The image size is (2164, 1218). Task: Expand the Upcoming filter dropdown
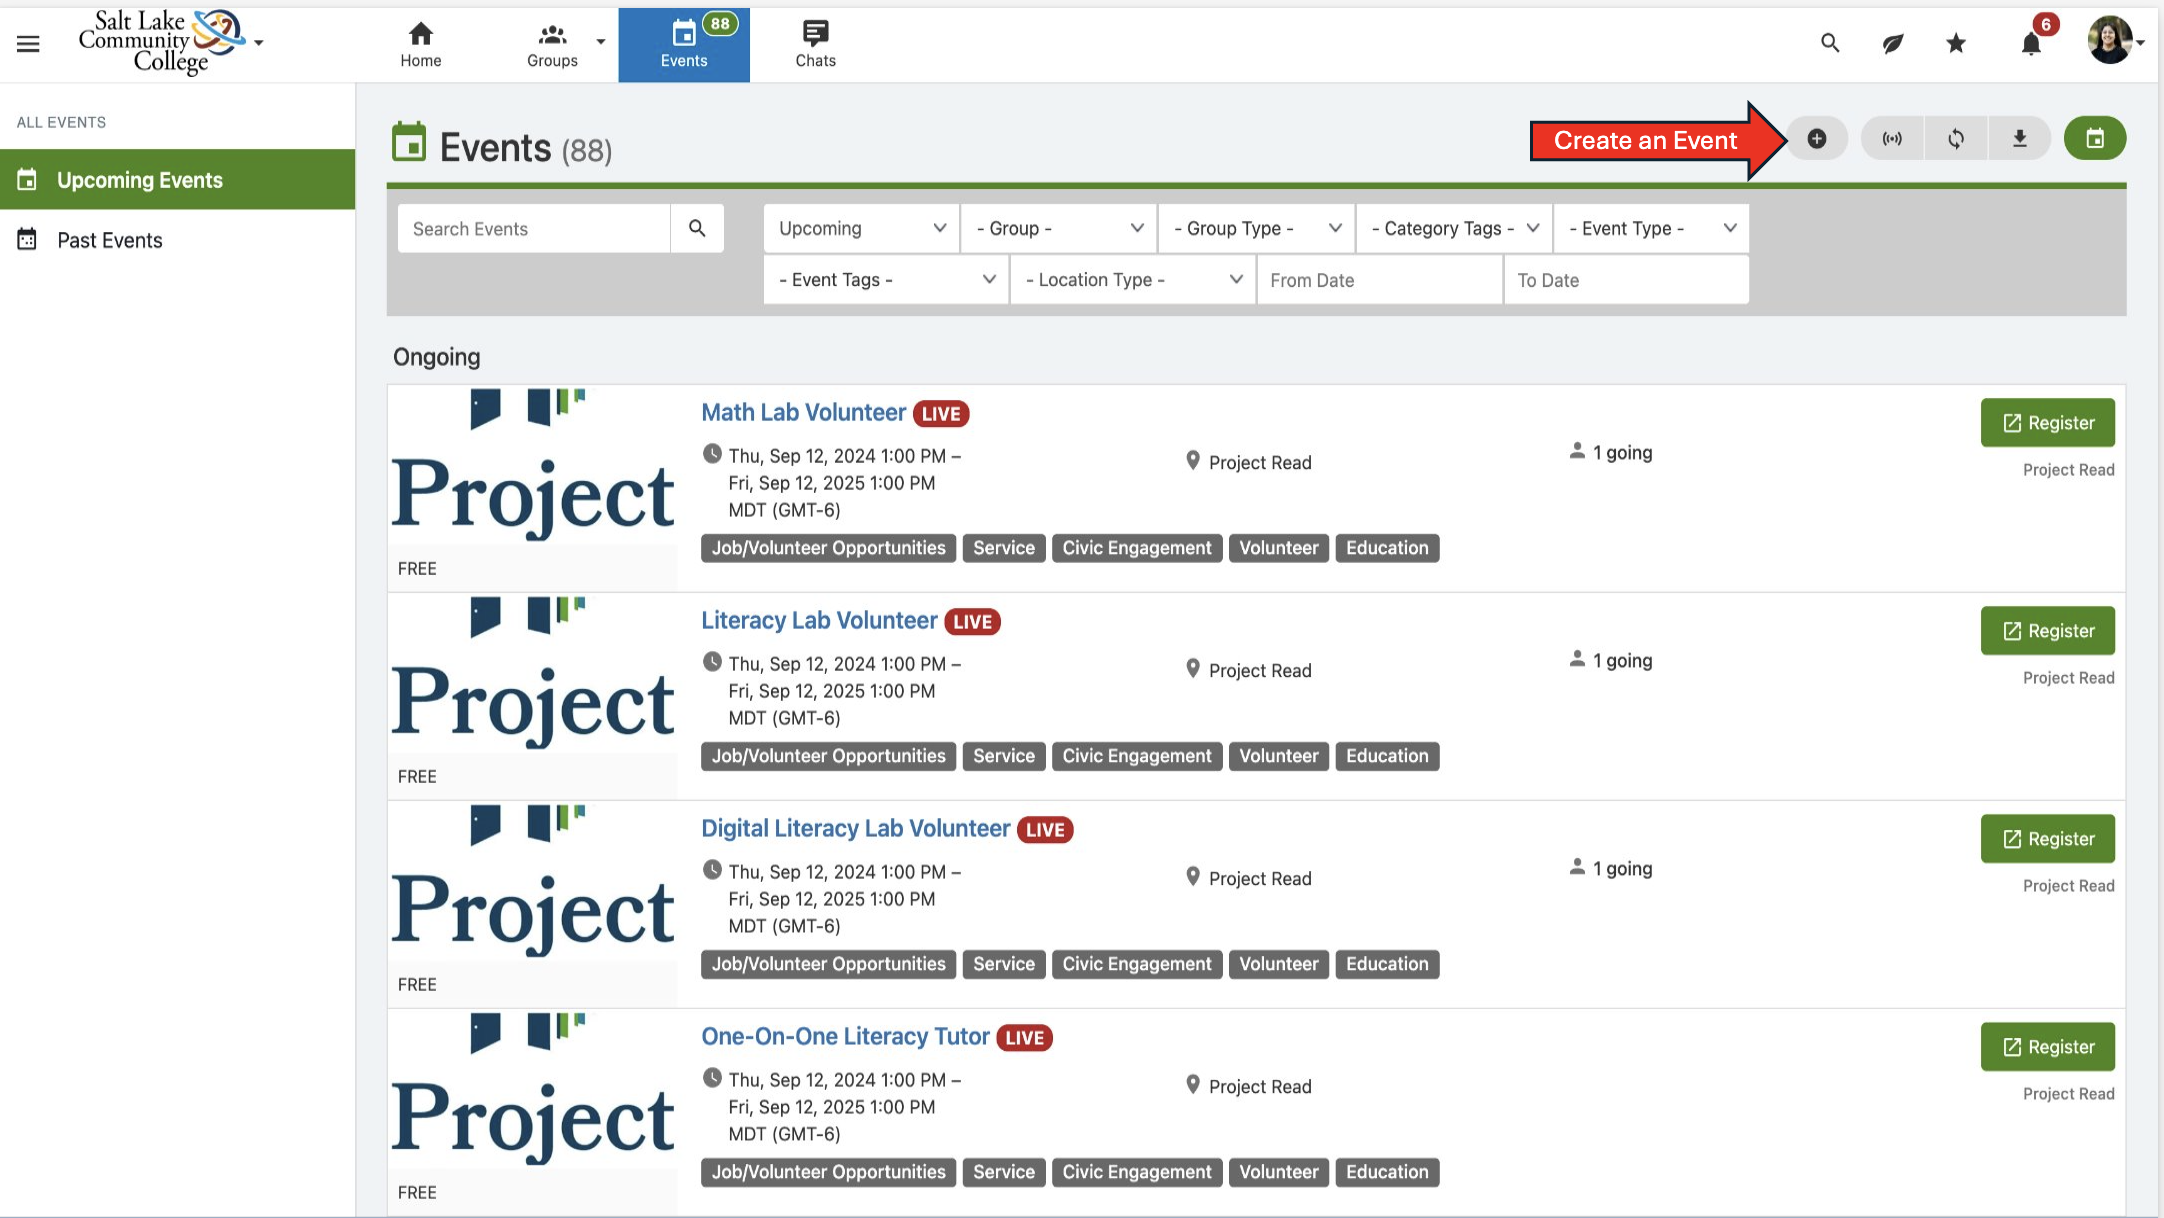[x=861, y=229]
